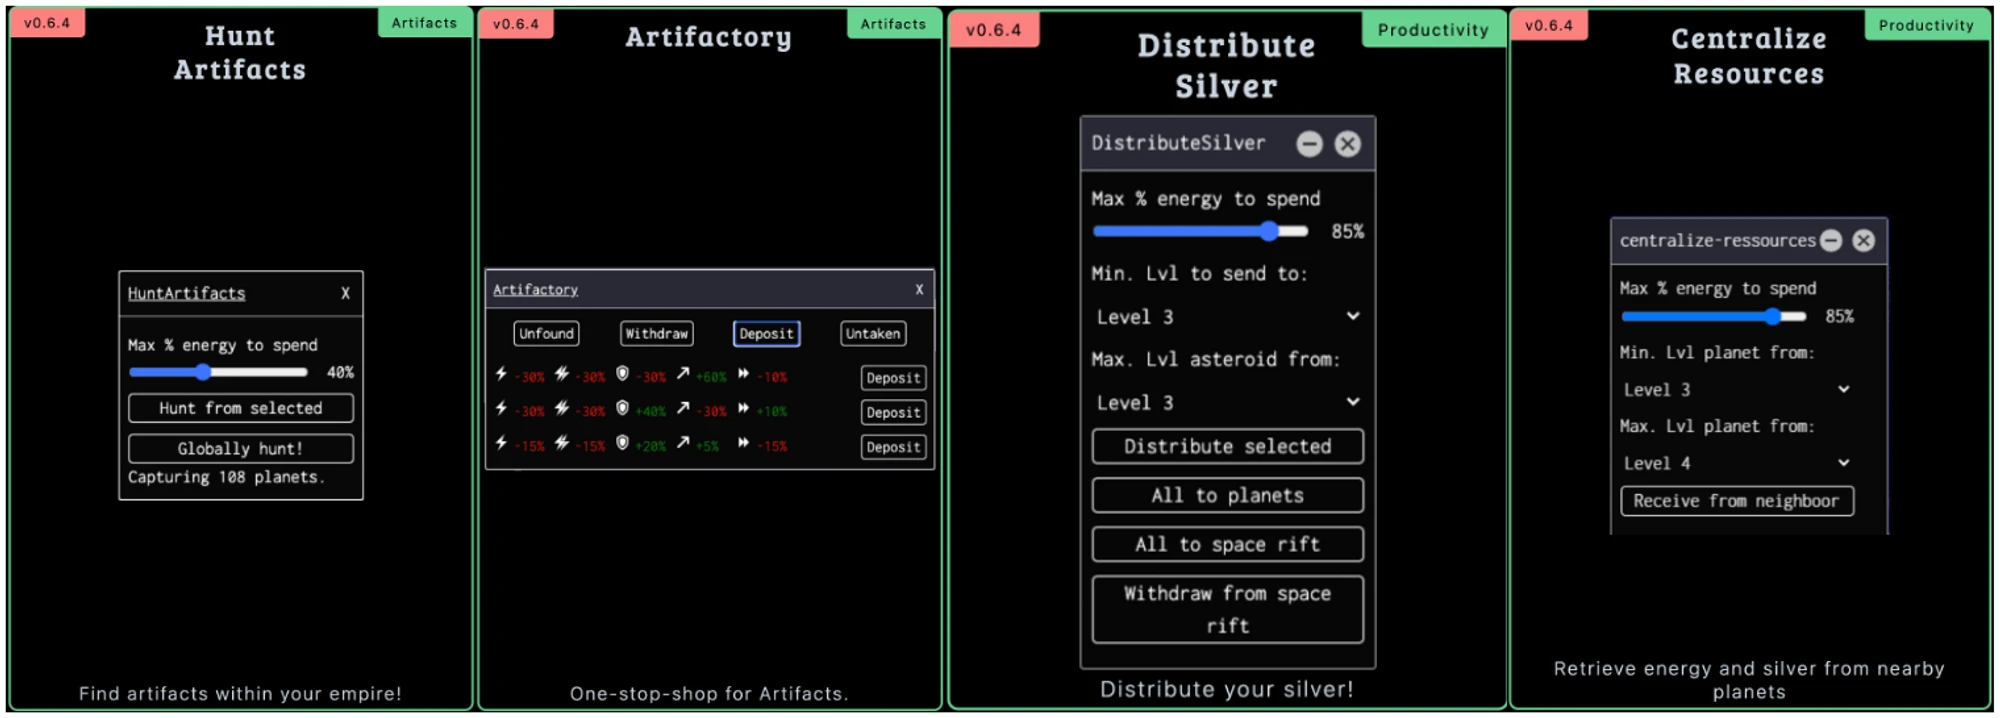This screenshot has height=718, width=2000.
Task: Click the Artifacts tag on Hunt Artifacts card
Action: point(424,23)
